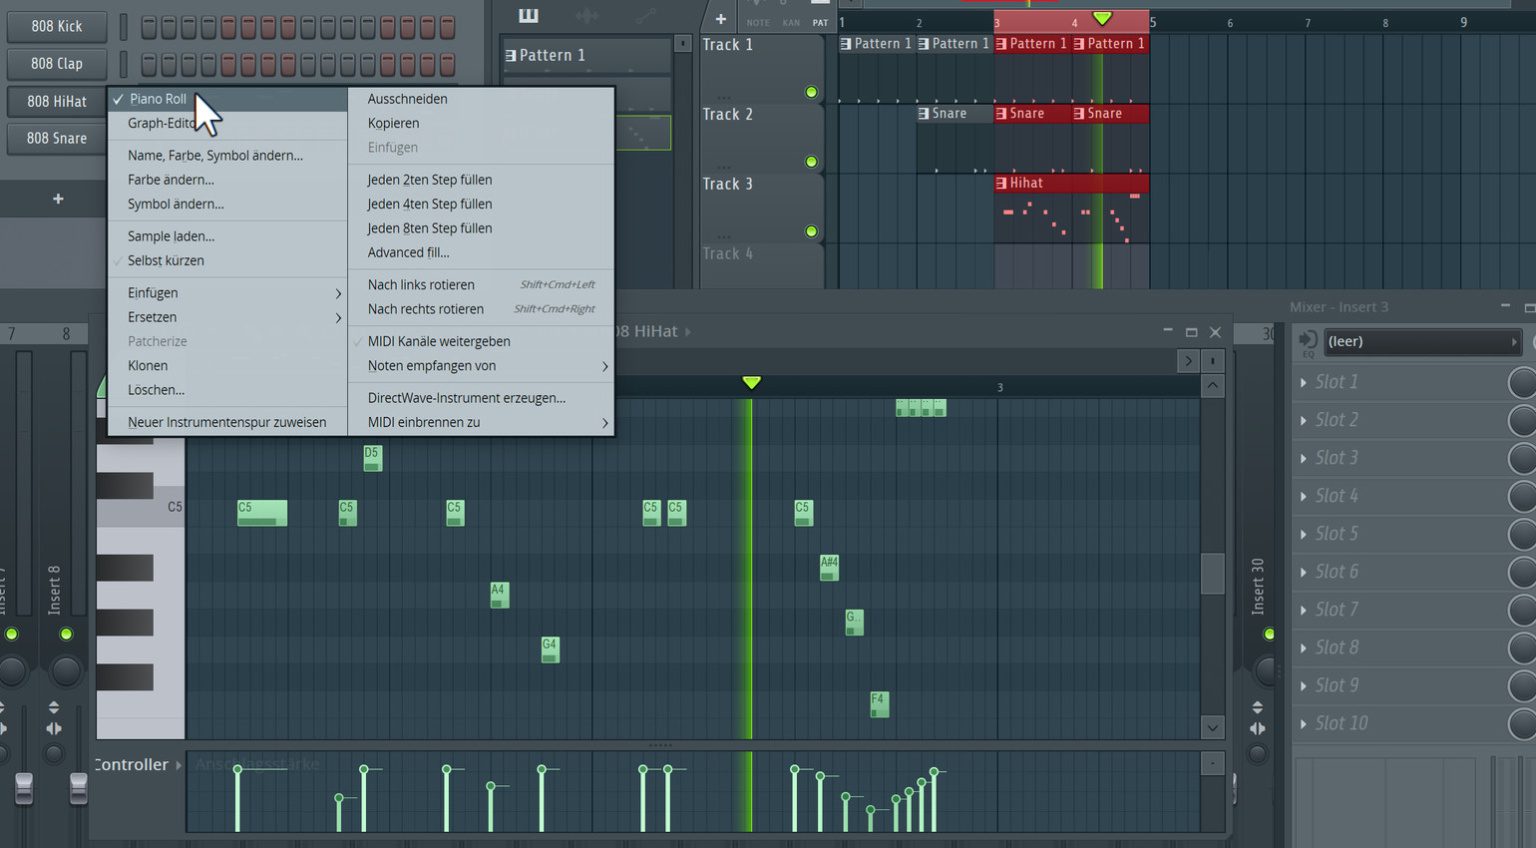Screen dimensions: 1536x848
Task: Choose Jeden 4ten Step füllen option
Action: click(x=428, y=204)
